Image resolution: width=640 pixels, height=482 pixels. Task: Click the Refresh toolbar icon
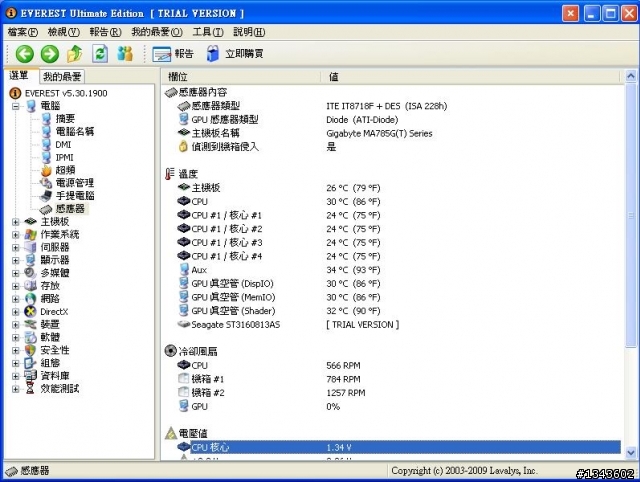point(100,54)
